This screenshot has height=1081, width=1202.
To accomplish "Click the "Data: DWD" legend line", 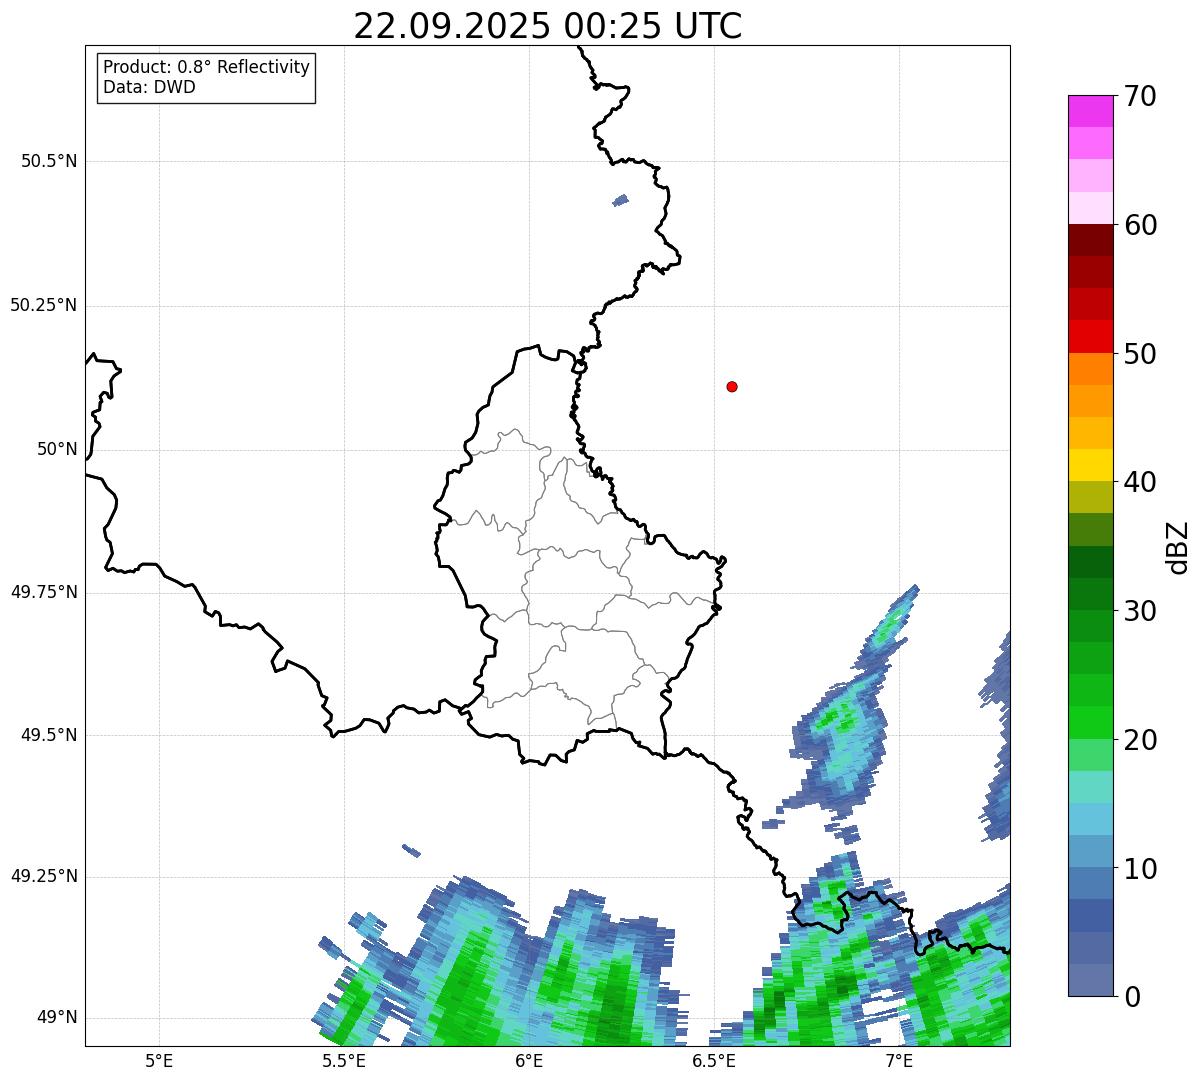I will point(149,87).
